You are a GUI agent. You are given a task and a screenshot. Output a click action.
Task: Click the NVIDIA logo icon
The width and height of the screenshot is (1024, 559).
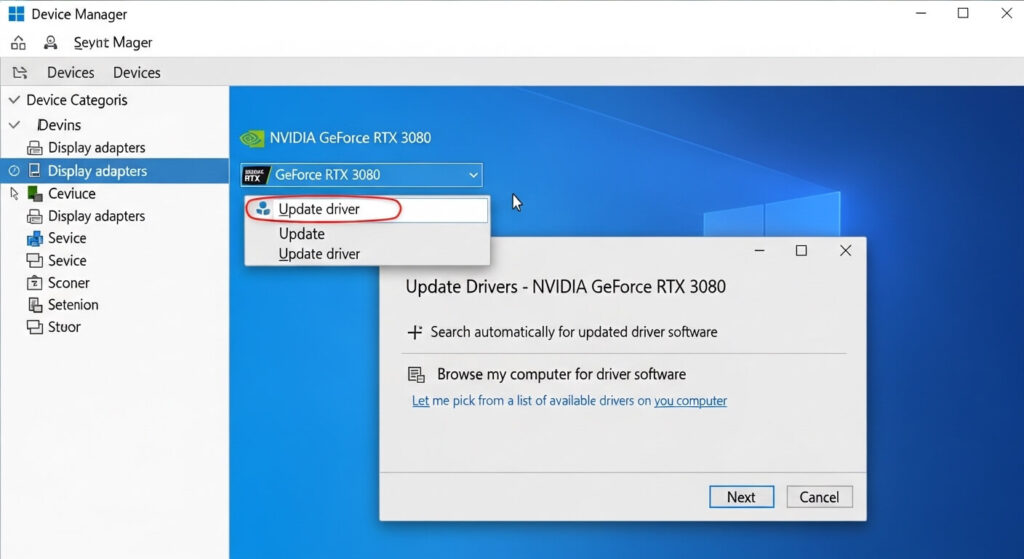[253, 138]
